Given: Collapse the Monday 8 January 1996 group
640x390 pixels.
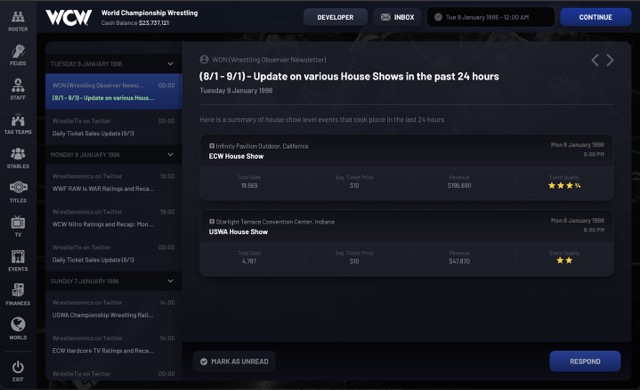Looking at the screenshot, I should tap(170, 155).
